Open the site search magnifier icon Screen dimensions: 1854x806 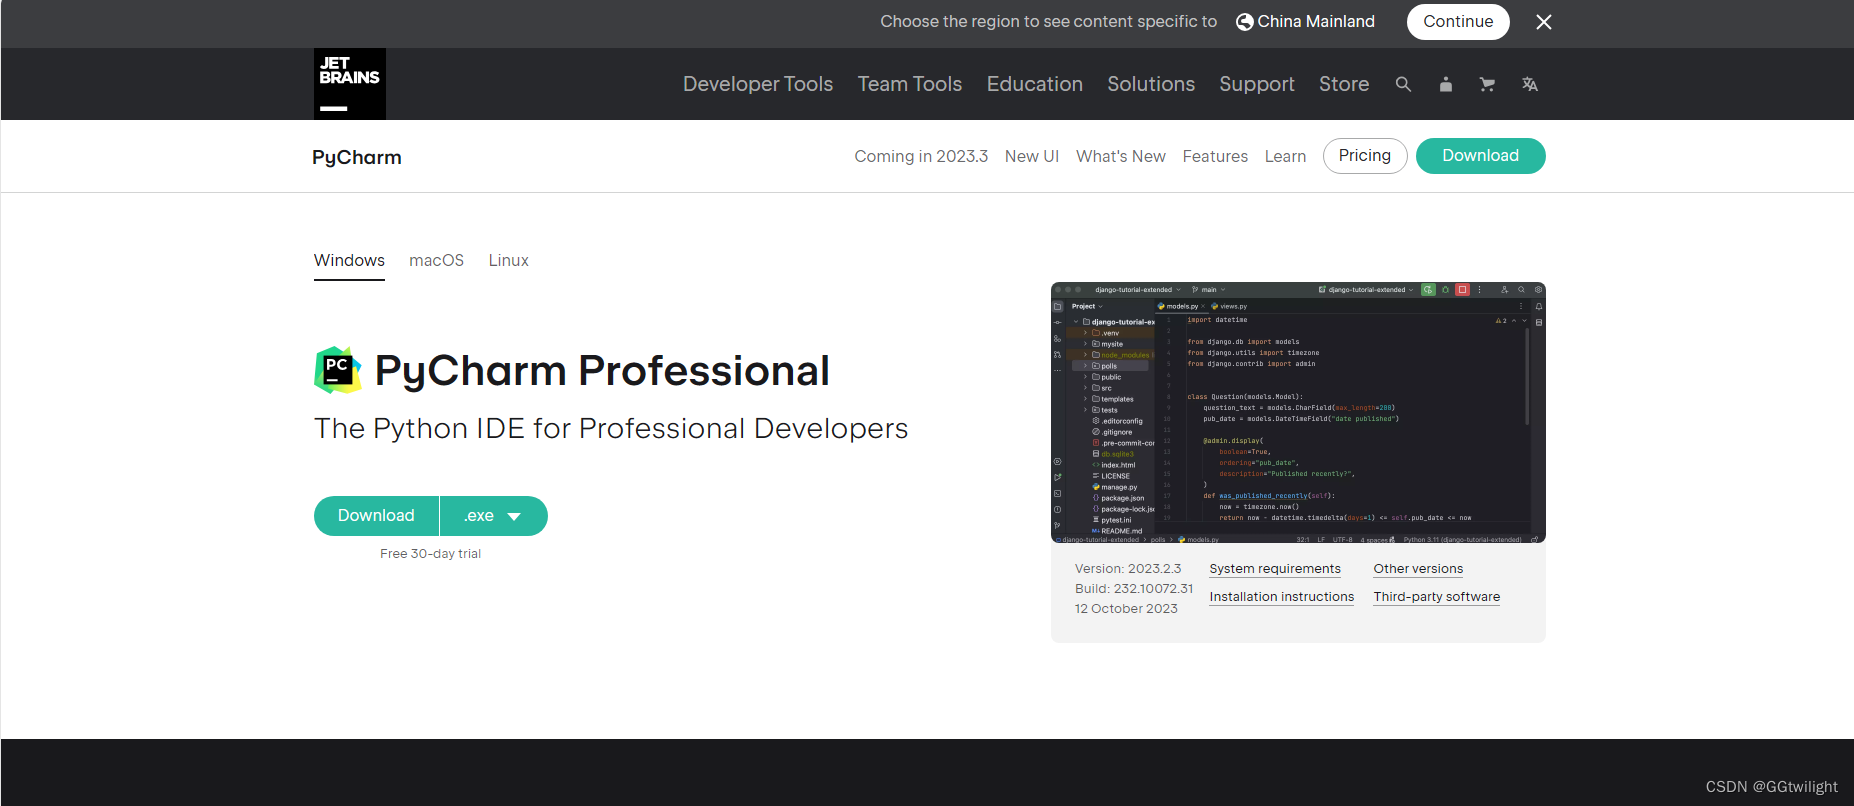pos(1403,84)
